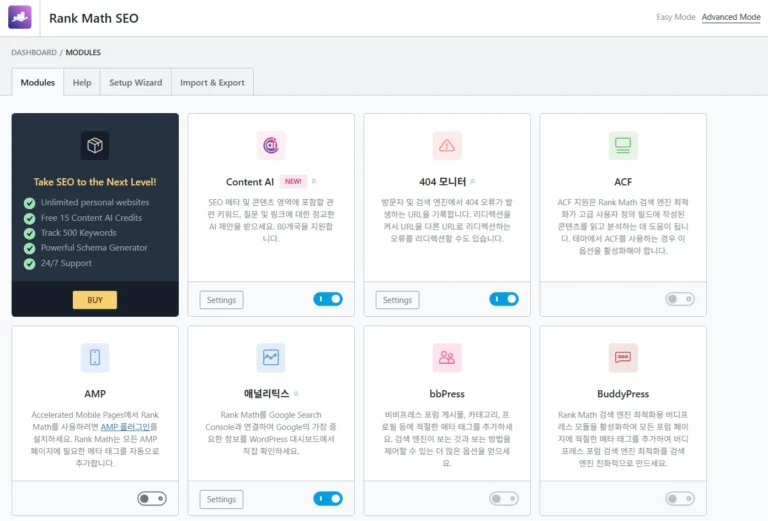Click the yellow BUY button

click(x=95, y=300)
